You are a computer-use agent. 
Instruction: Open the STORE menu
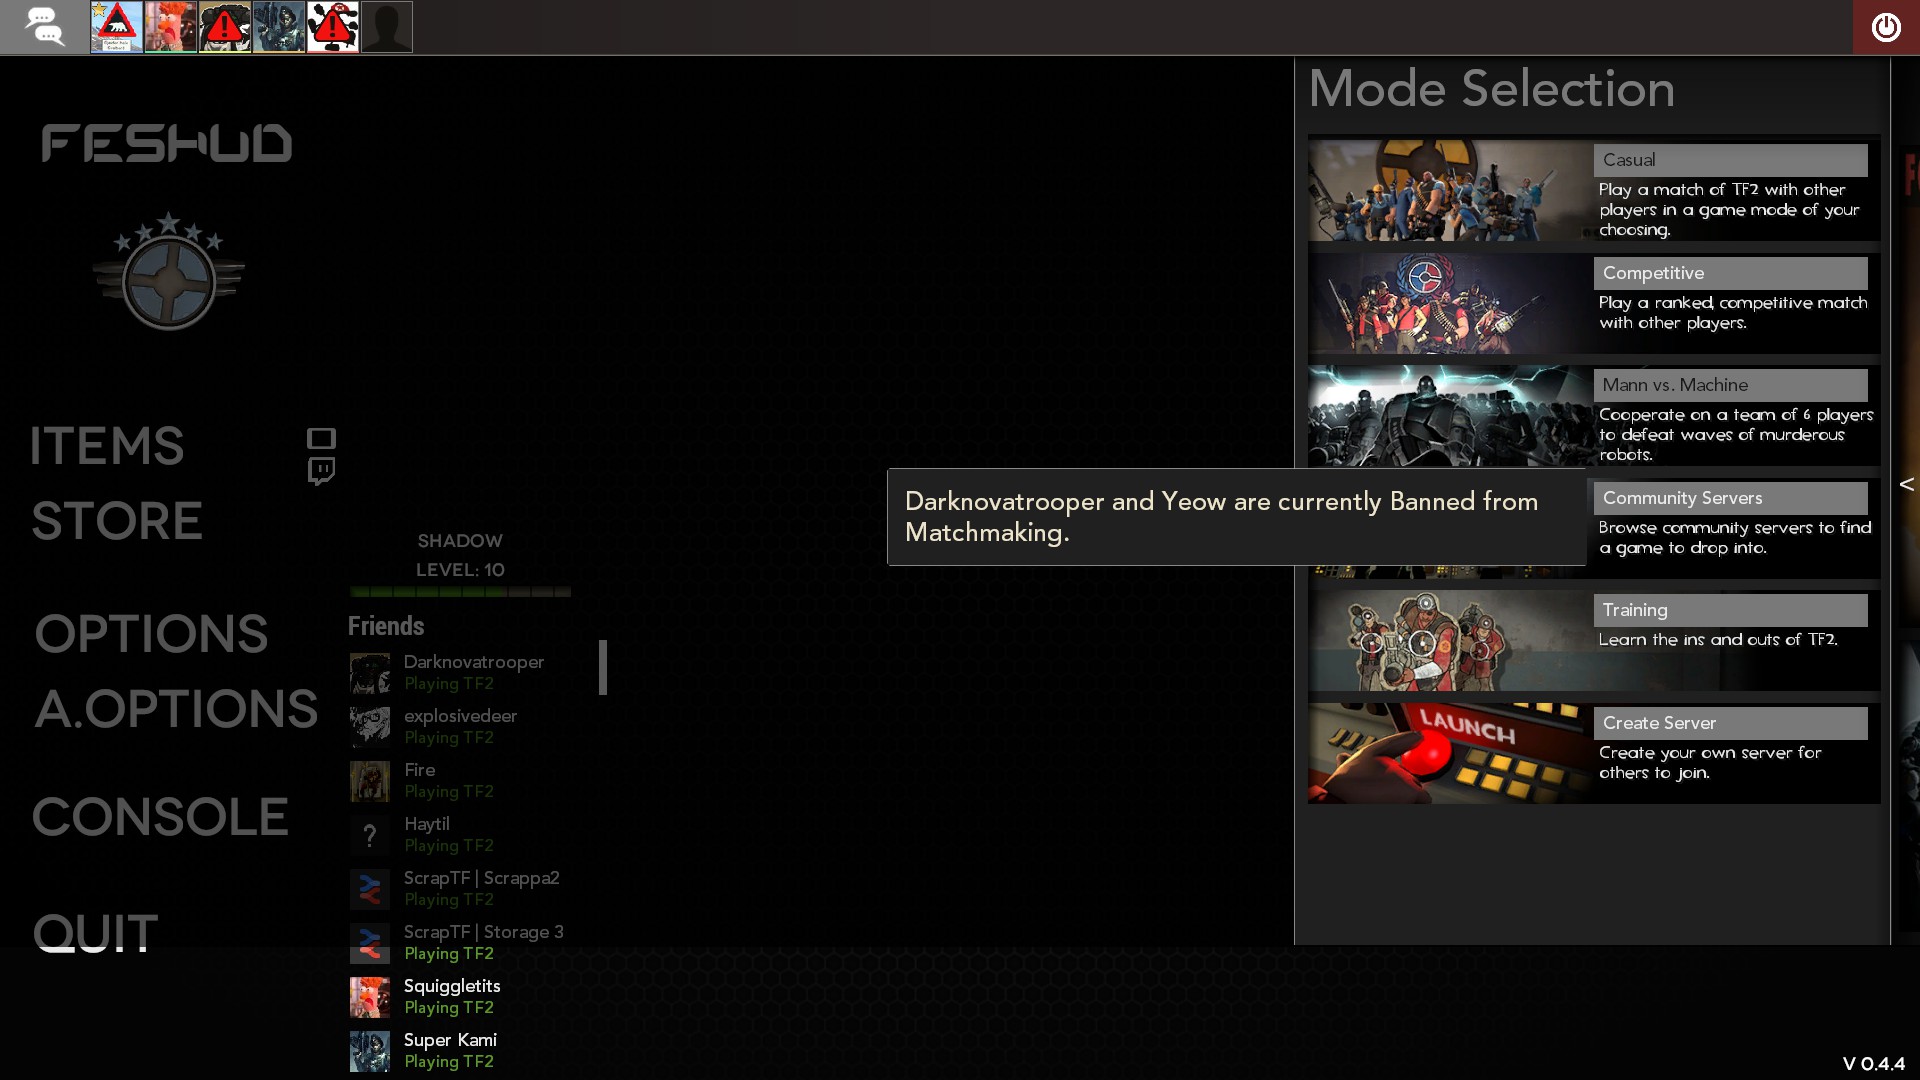click(x=117, y=521)
